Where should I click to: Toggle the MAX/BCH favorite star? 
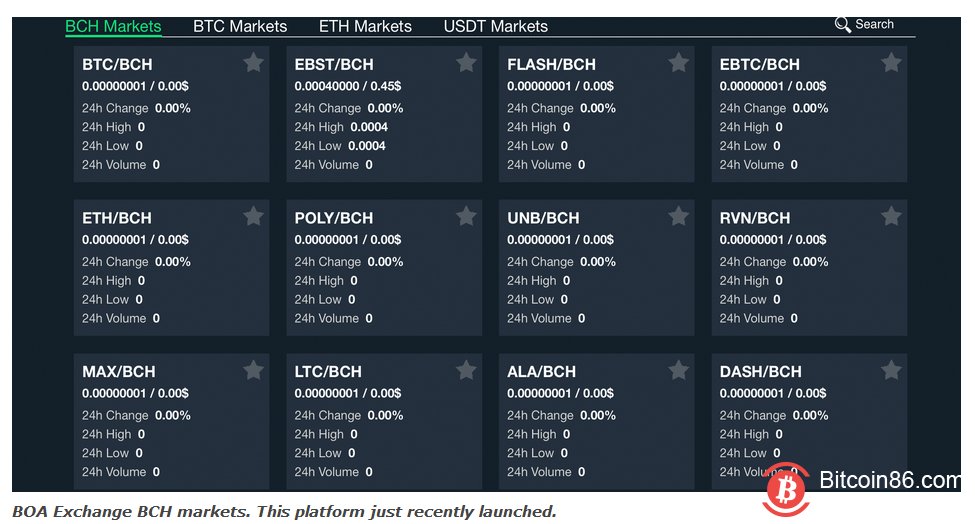click(254, 370)
